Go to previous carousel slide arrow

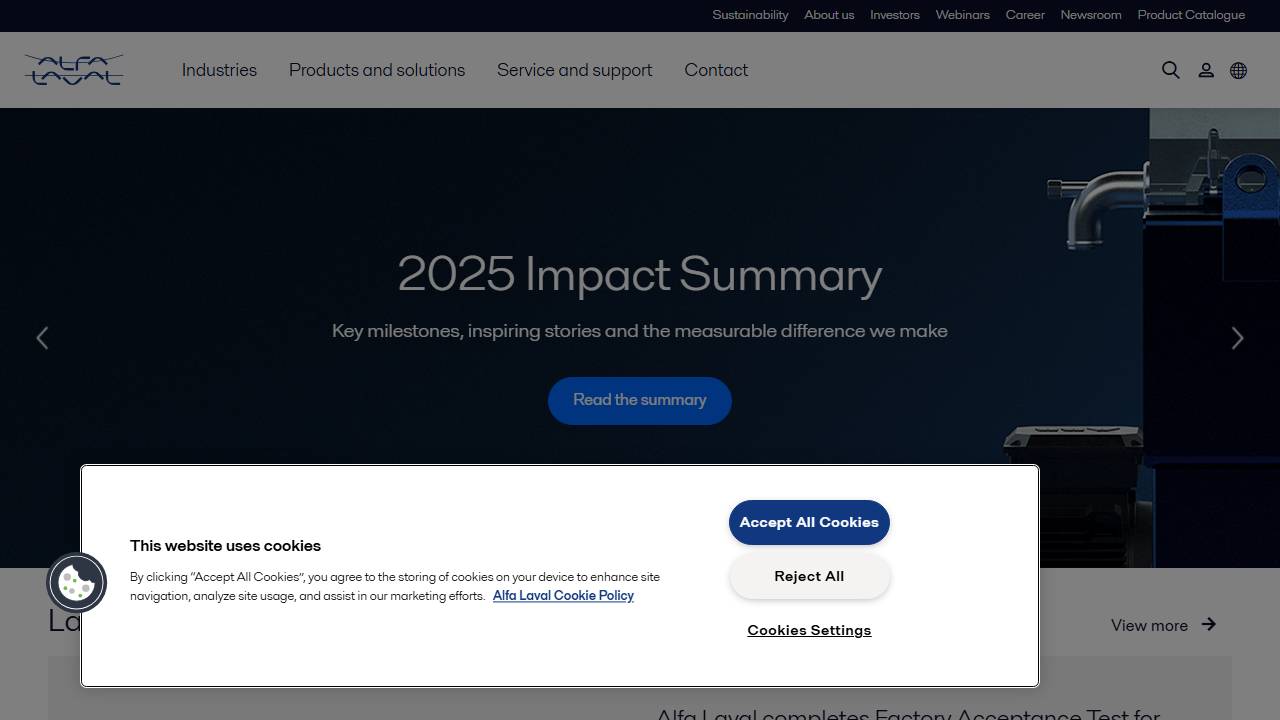[x=42, y=338]
